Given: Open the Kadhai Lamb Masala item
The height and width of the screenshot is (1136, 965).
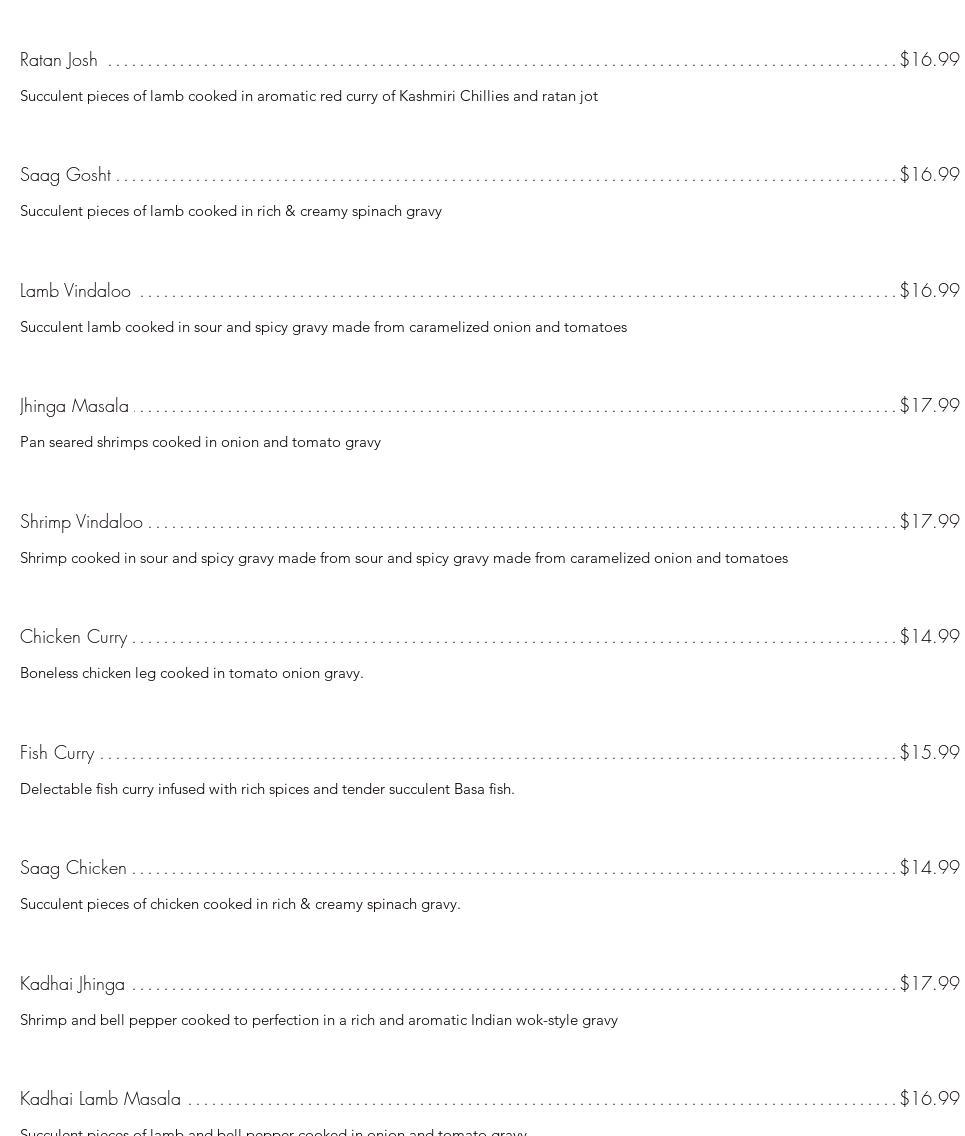Looking at the screenshot, I should (x=100, y=1099).
